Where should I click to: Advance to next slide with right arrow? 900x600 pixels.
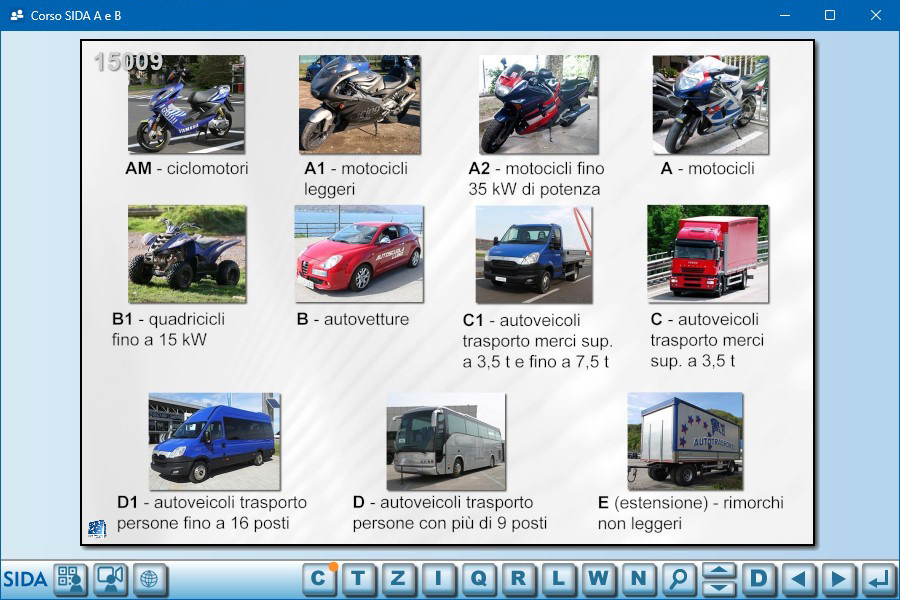pos(838,578)
